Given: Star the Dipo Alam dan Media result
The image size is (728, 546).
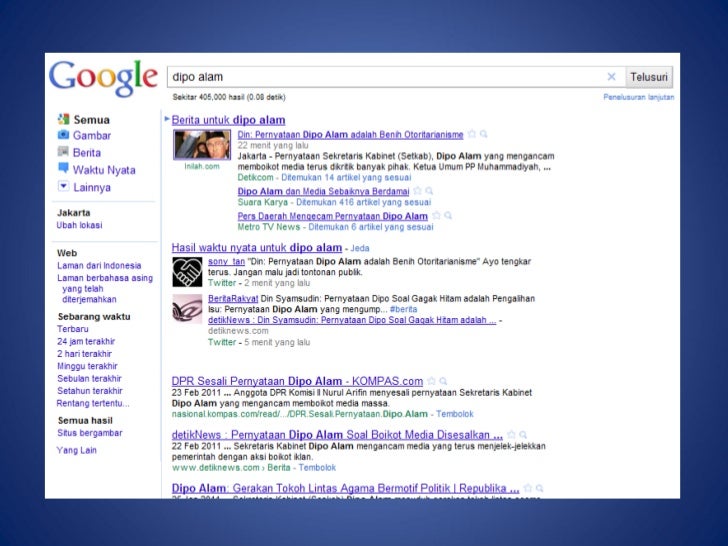Looking at the screenshot, I should pyautogui.click(x=417, y=190).
